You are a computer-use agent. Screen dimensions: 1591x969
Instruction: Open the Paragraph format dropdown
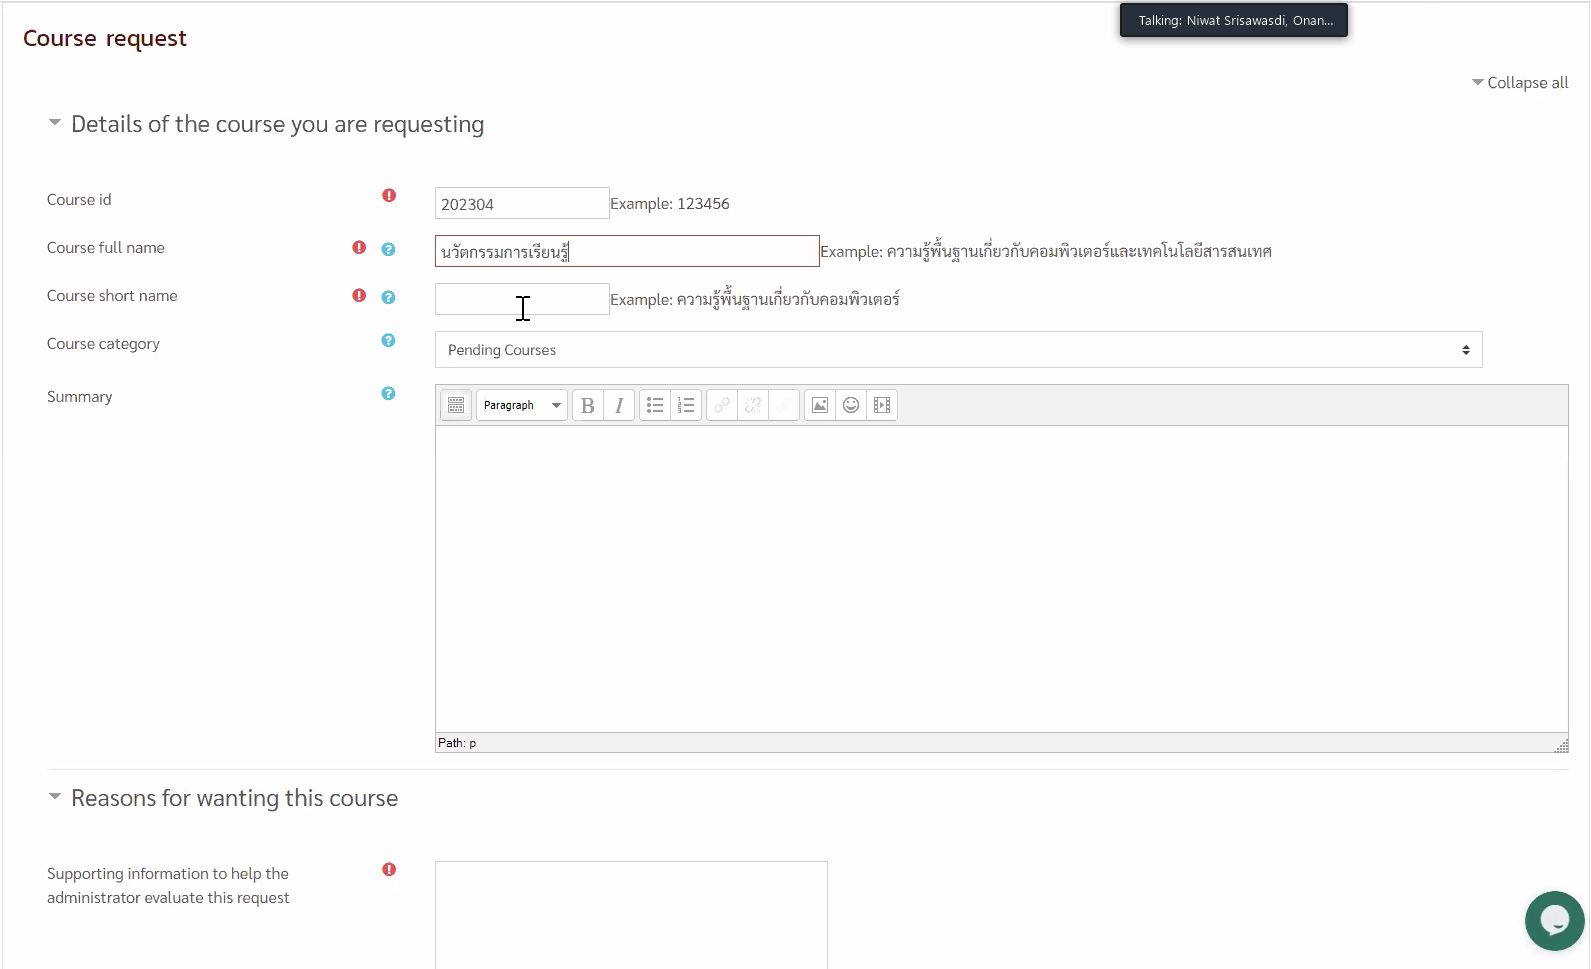coord(522,405)
